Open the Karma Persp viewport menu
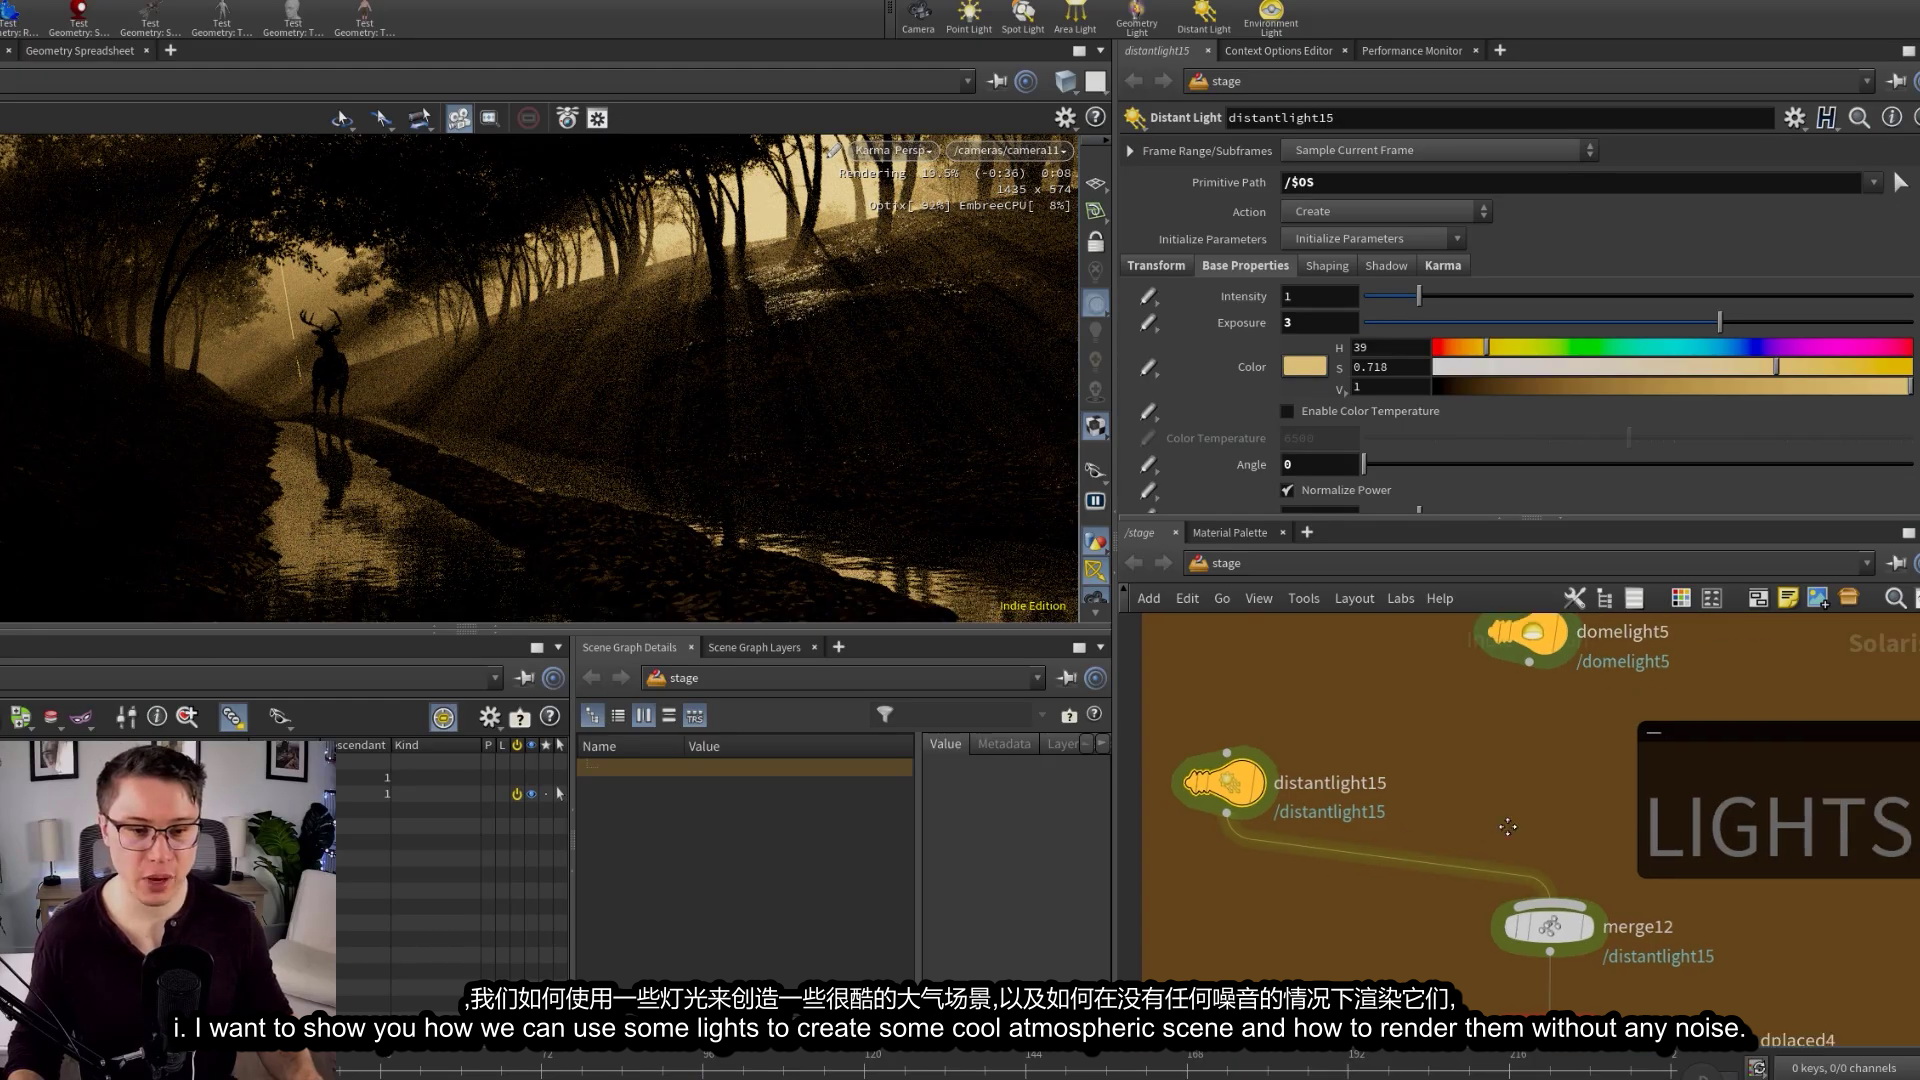The image size is (1920, 1080). [x=893, y=150]
